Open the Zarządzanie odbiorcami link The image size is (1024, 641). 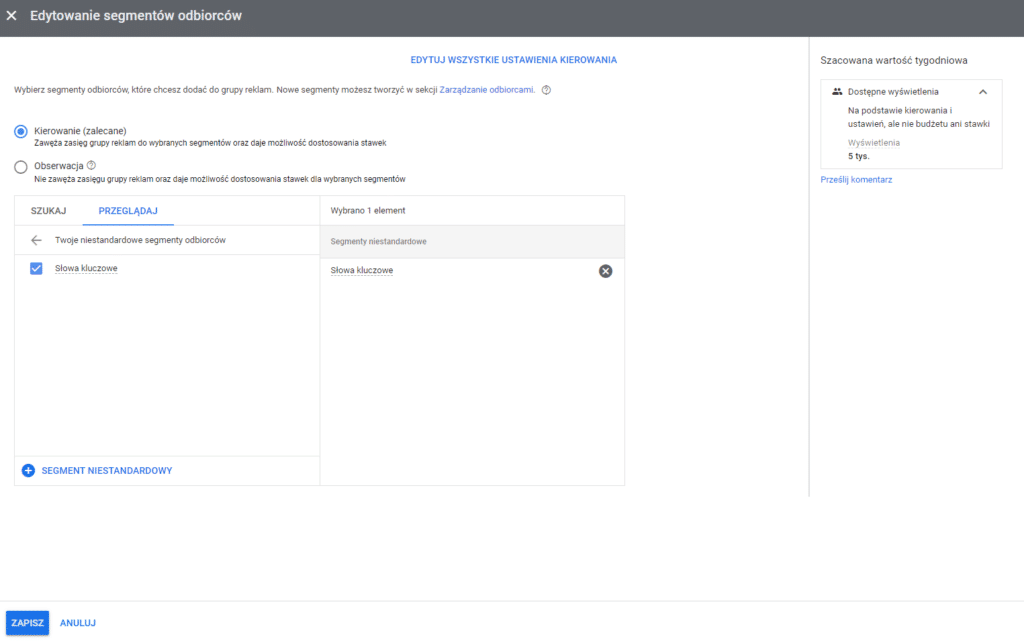(x=487, y=90)
